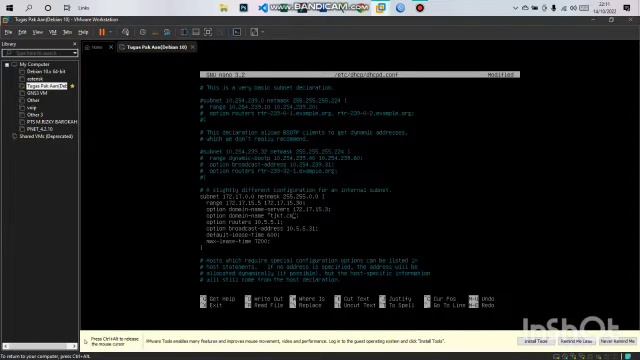This screenshot has height=360, width=640.
Task: Select My Computer in the library
Action: coord(34,64)
